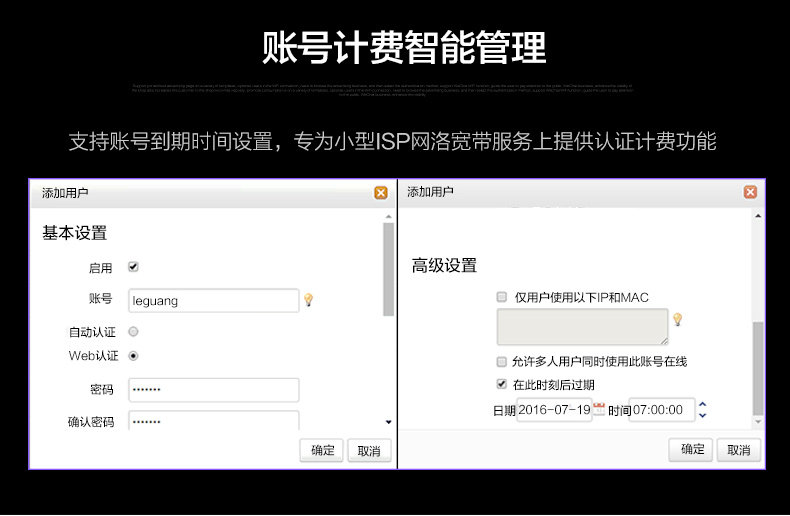Select the 自动认证 radio button
790x516 pixels.
(133, 332)
